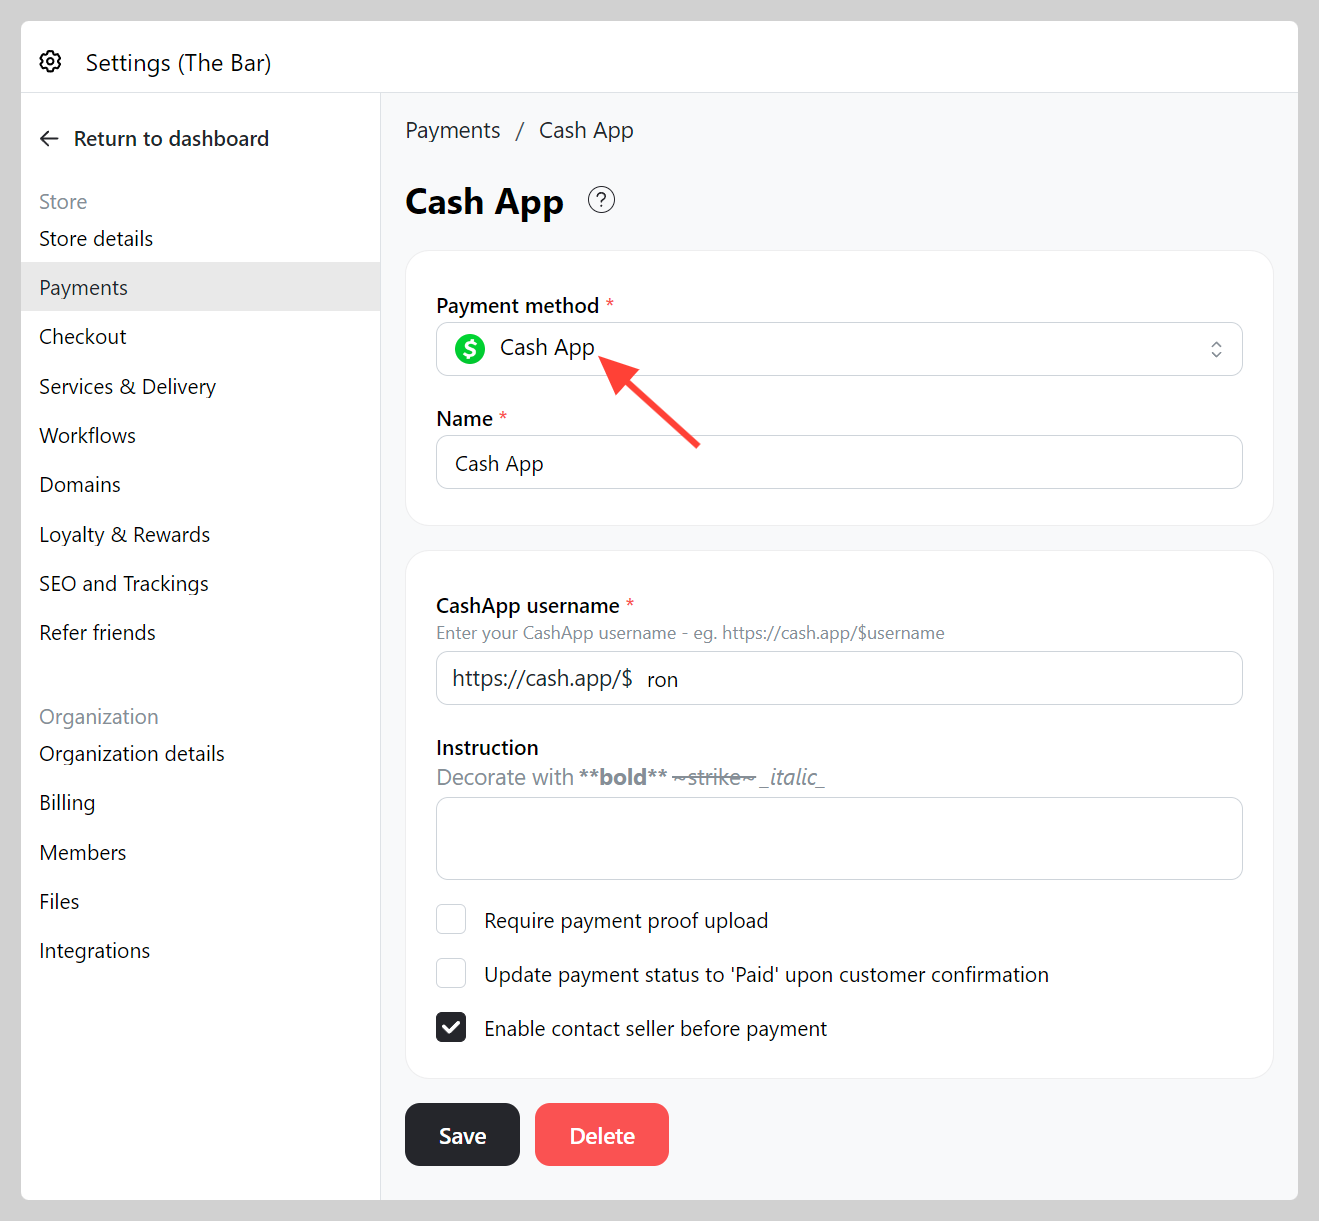
Task: Open Store details settings
Action: (x=96, y=239)
